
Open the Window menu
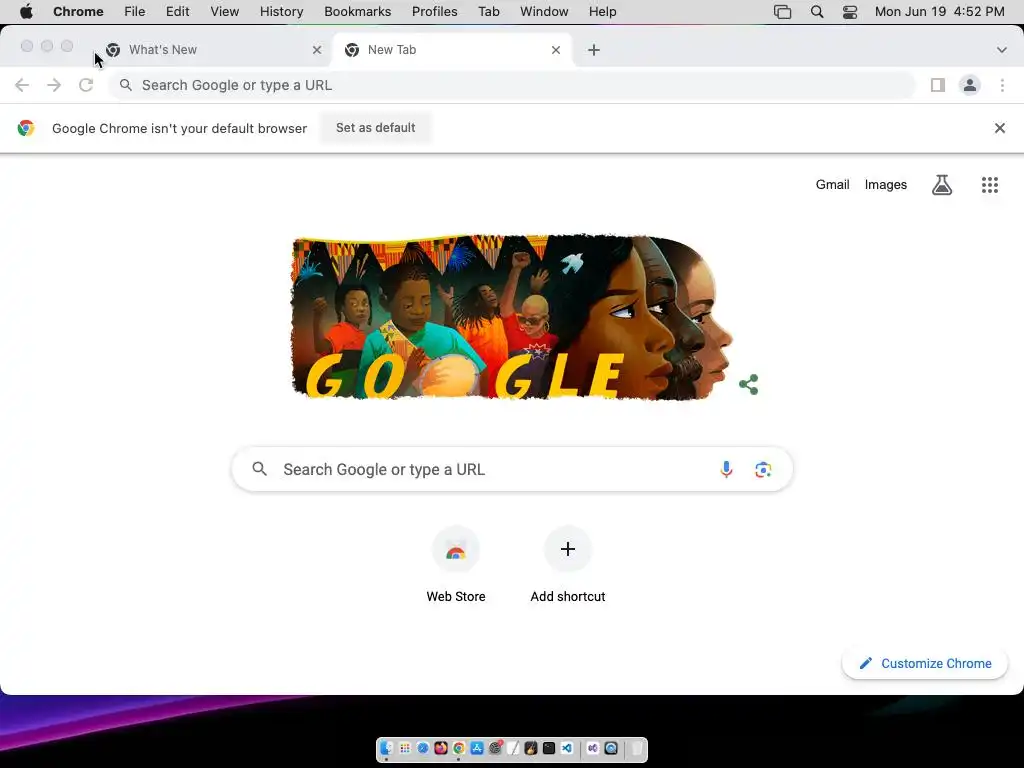point(544,12)
